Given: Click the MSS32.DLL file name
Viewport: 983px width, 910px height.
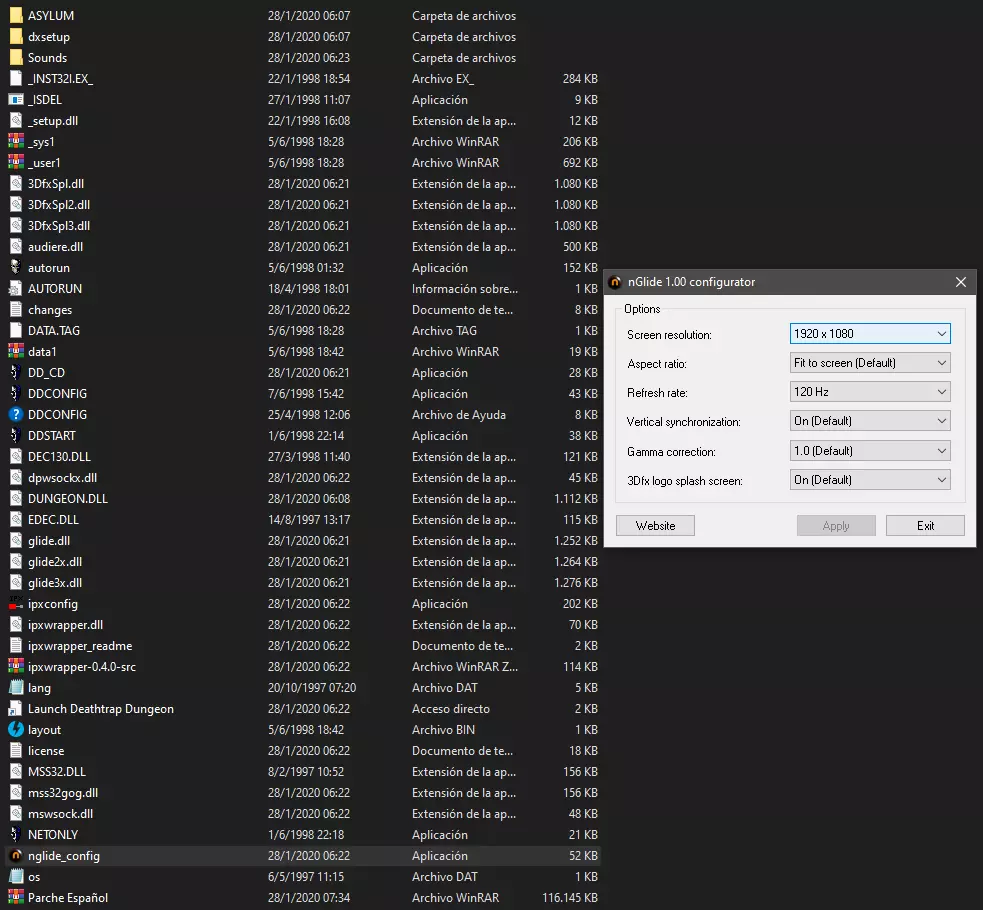Looking at the screenshot, I should [x=57, y=771].
